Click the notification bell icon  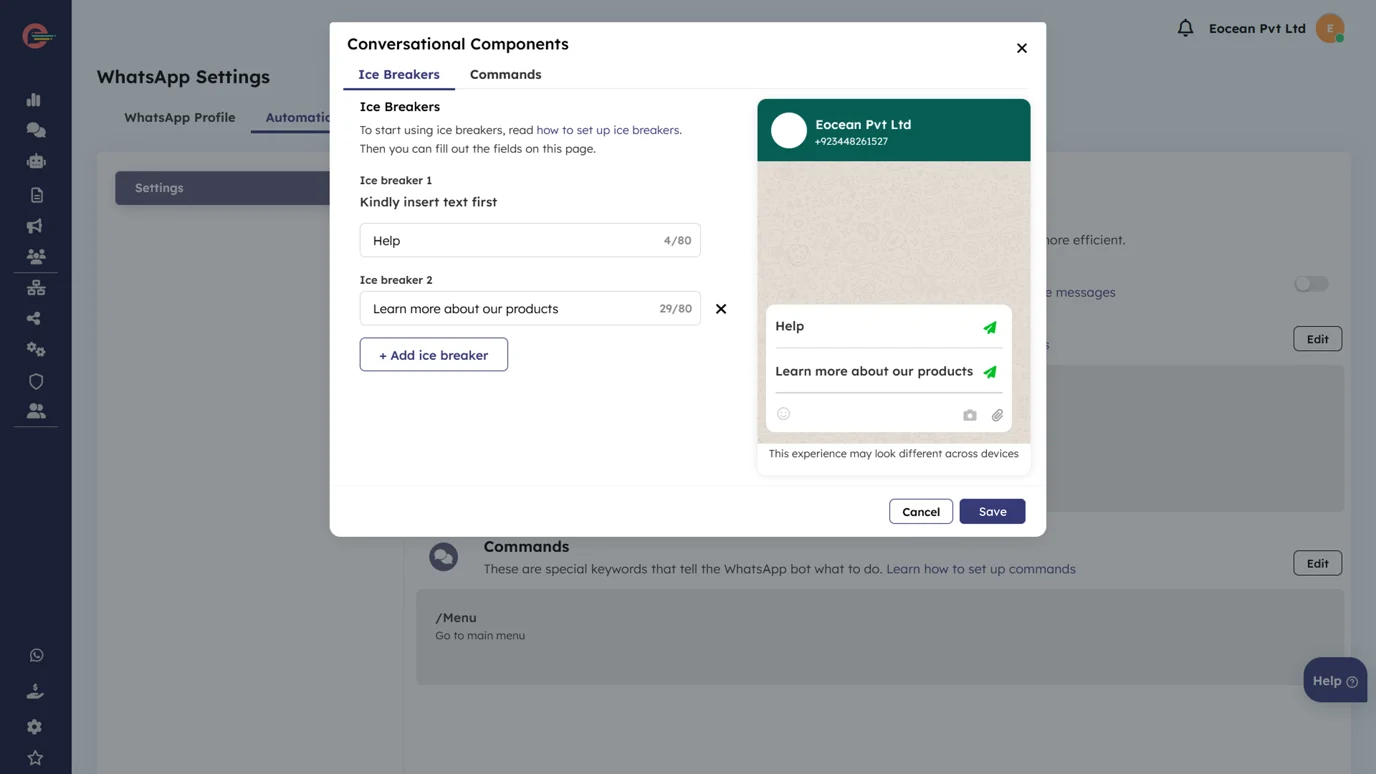(1185, 28)
